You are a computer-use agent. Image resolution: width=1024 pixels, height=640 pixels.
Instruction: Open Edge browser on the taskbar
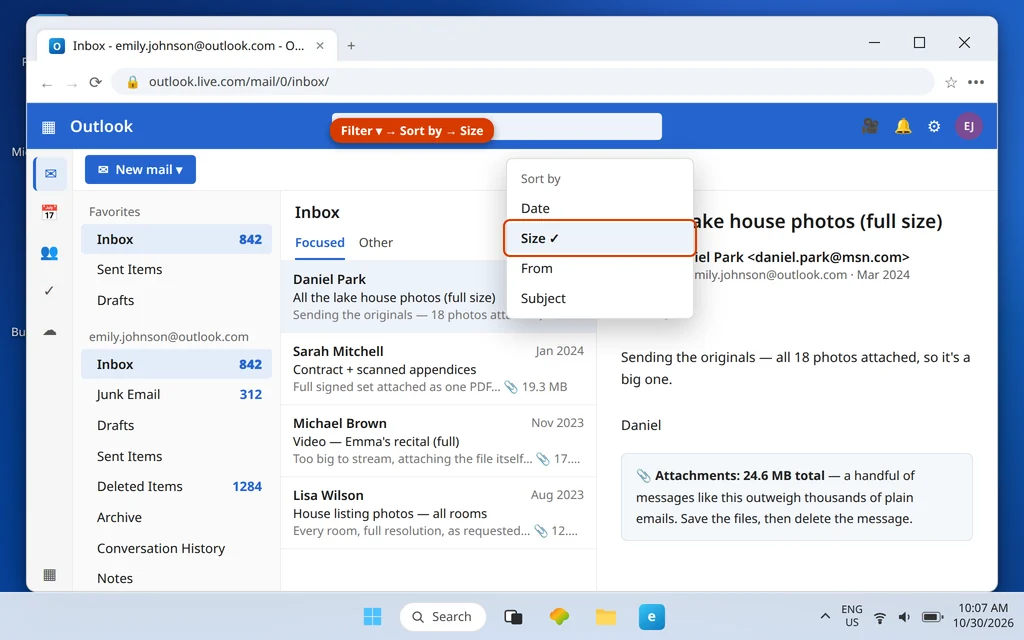tap(652, 616)
